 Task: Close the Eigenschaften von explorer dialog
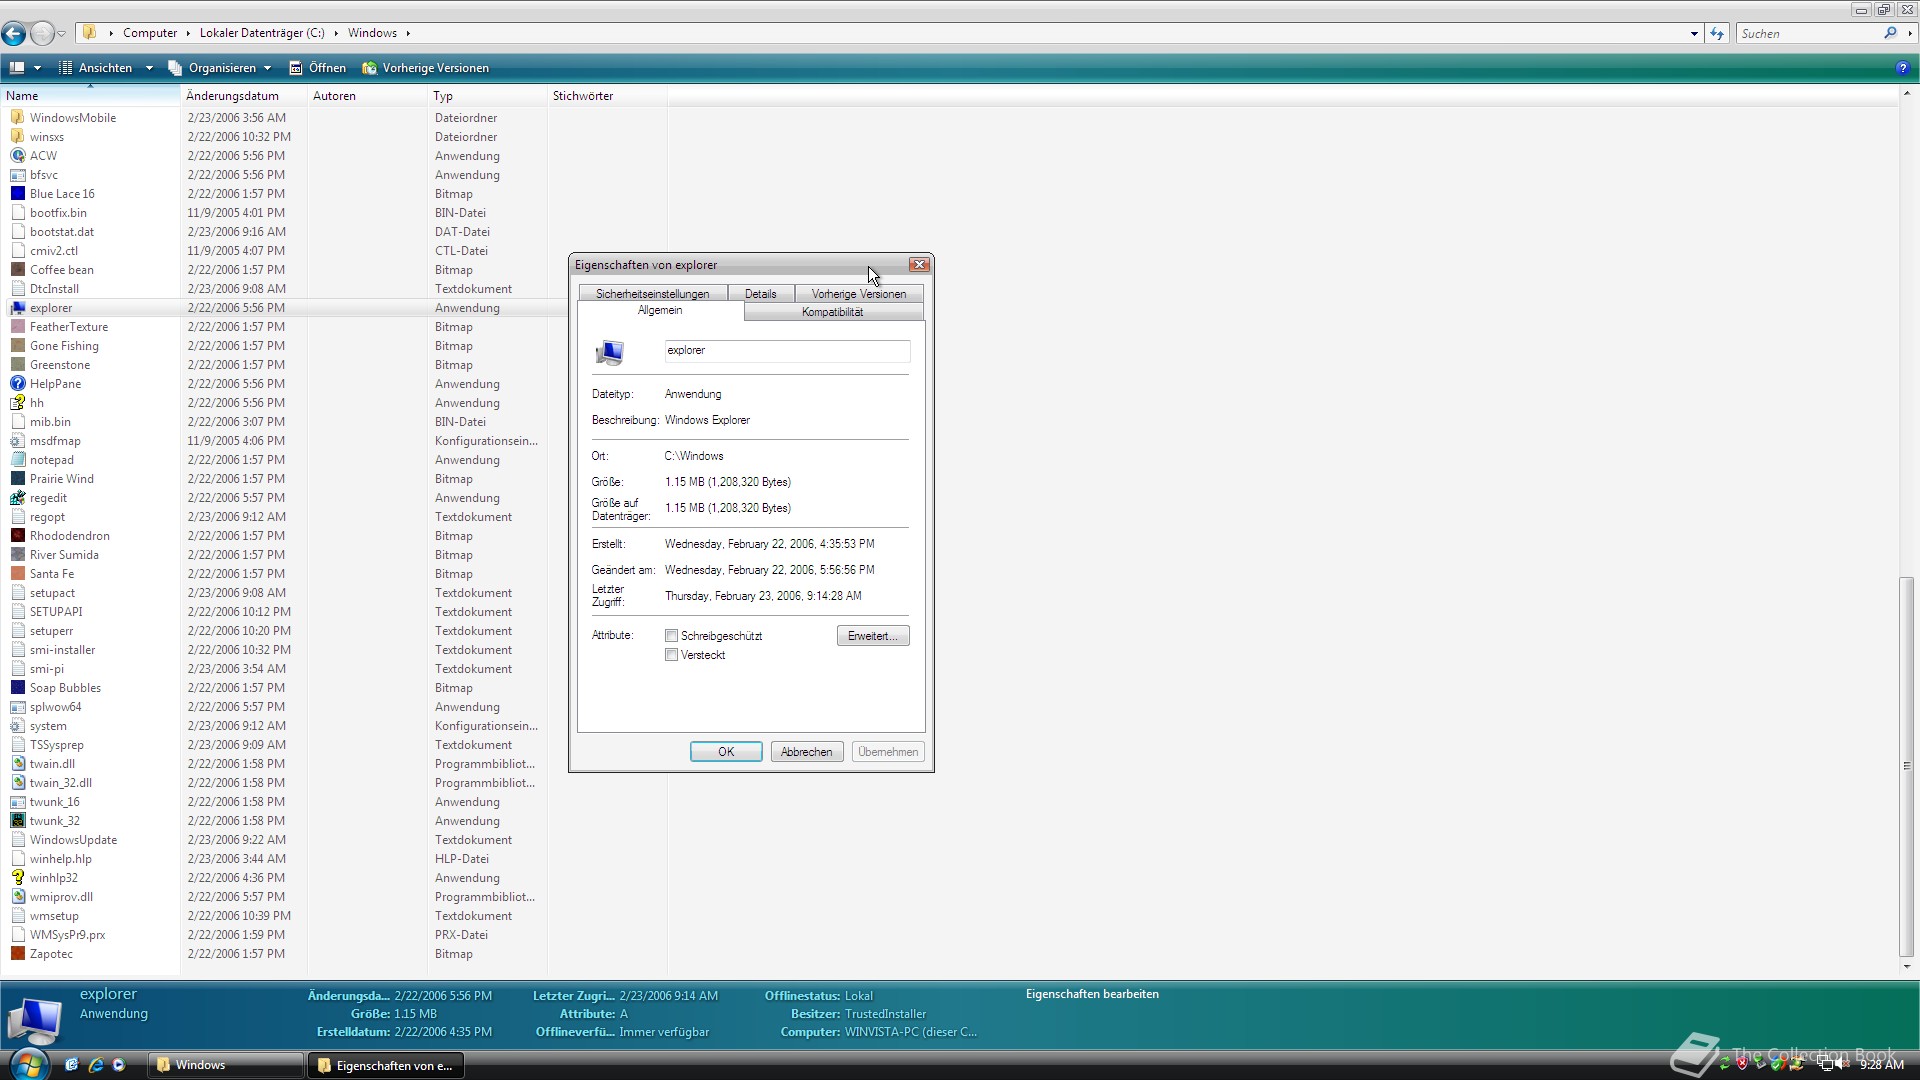coord(919,265)
